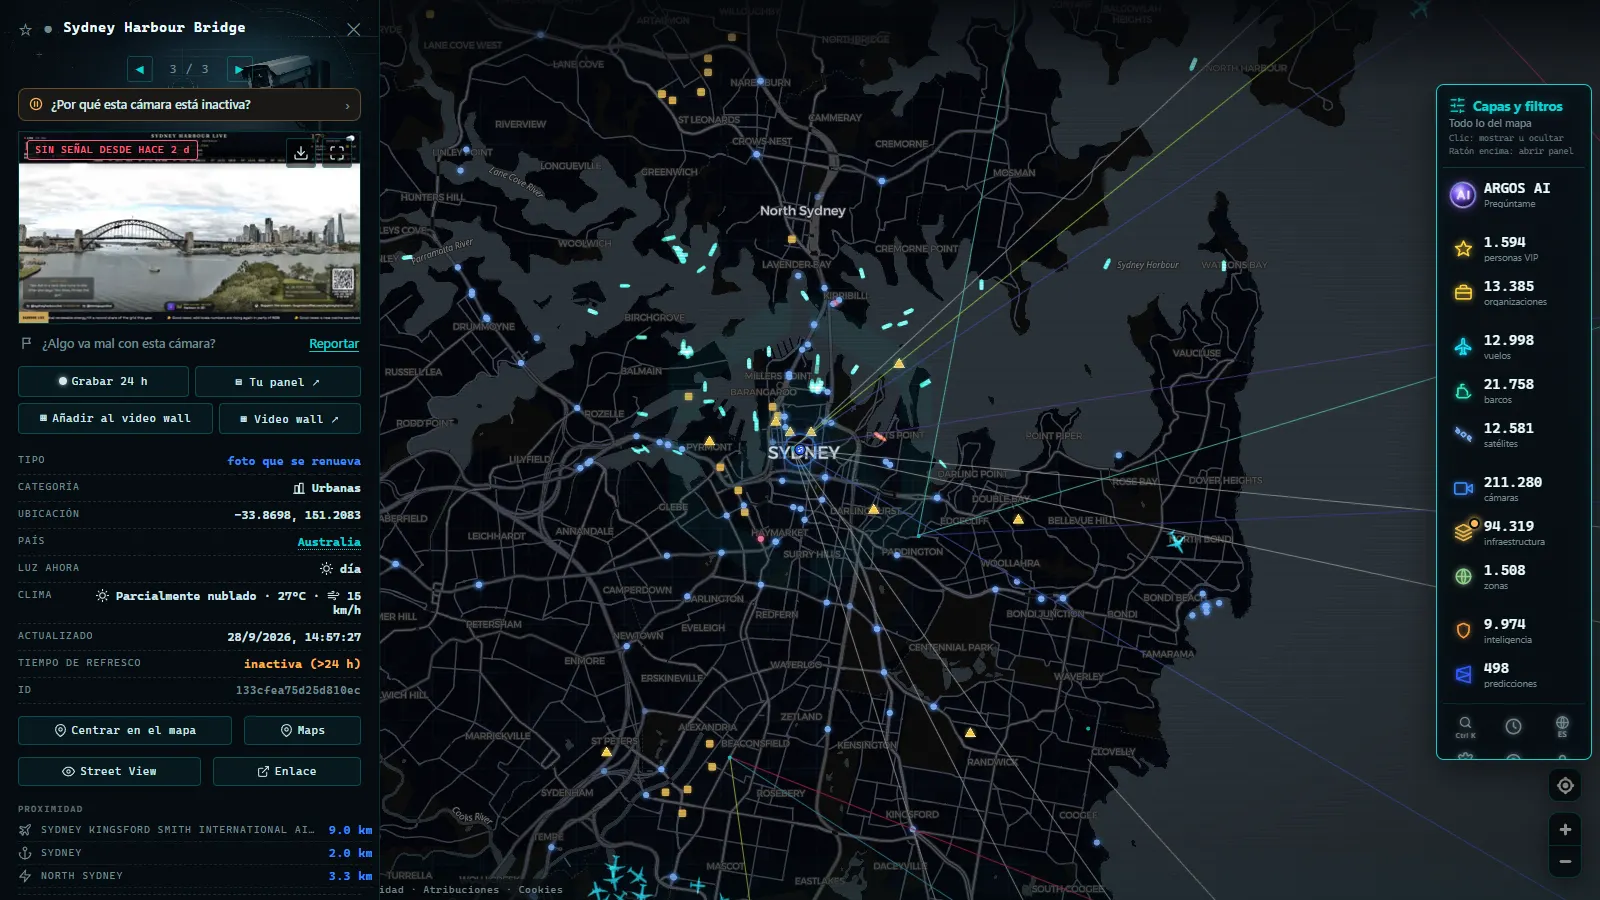This screenshot has height=900, width=1600.
Task: Open the Australia country link
Action: 329,542
